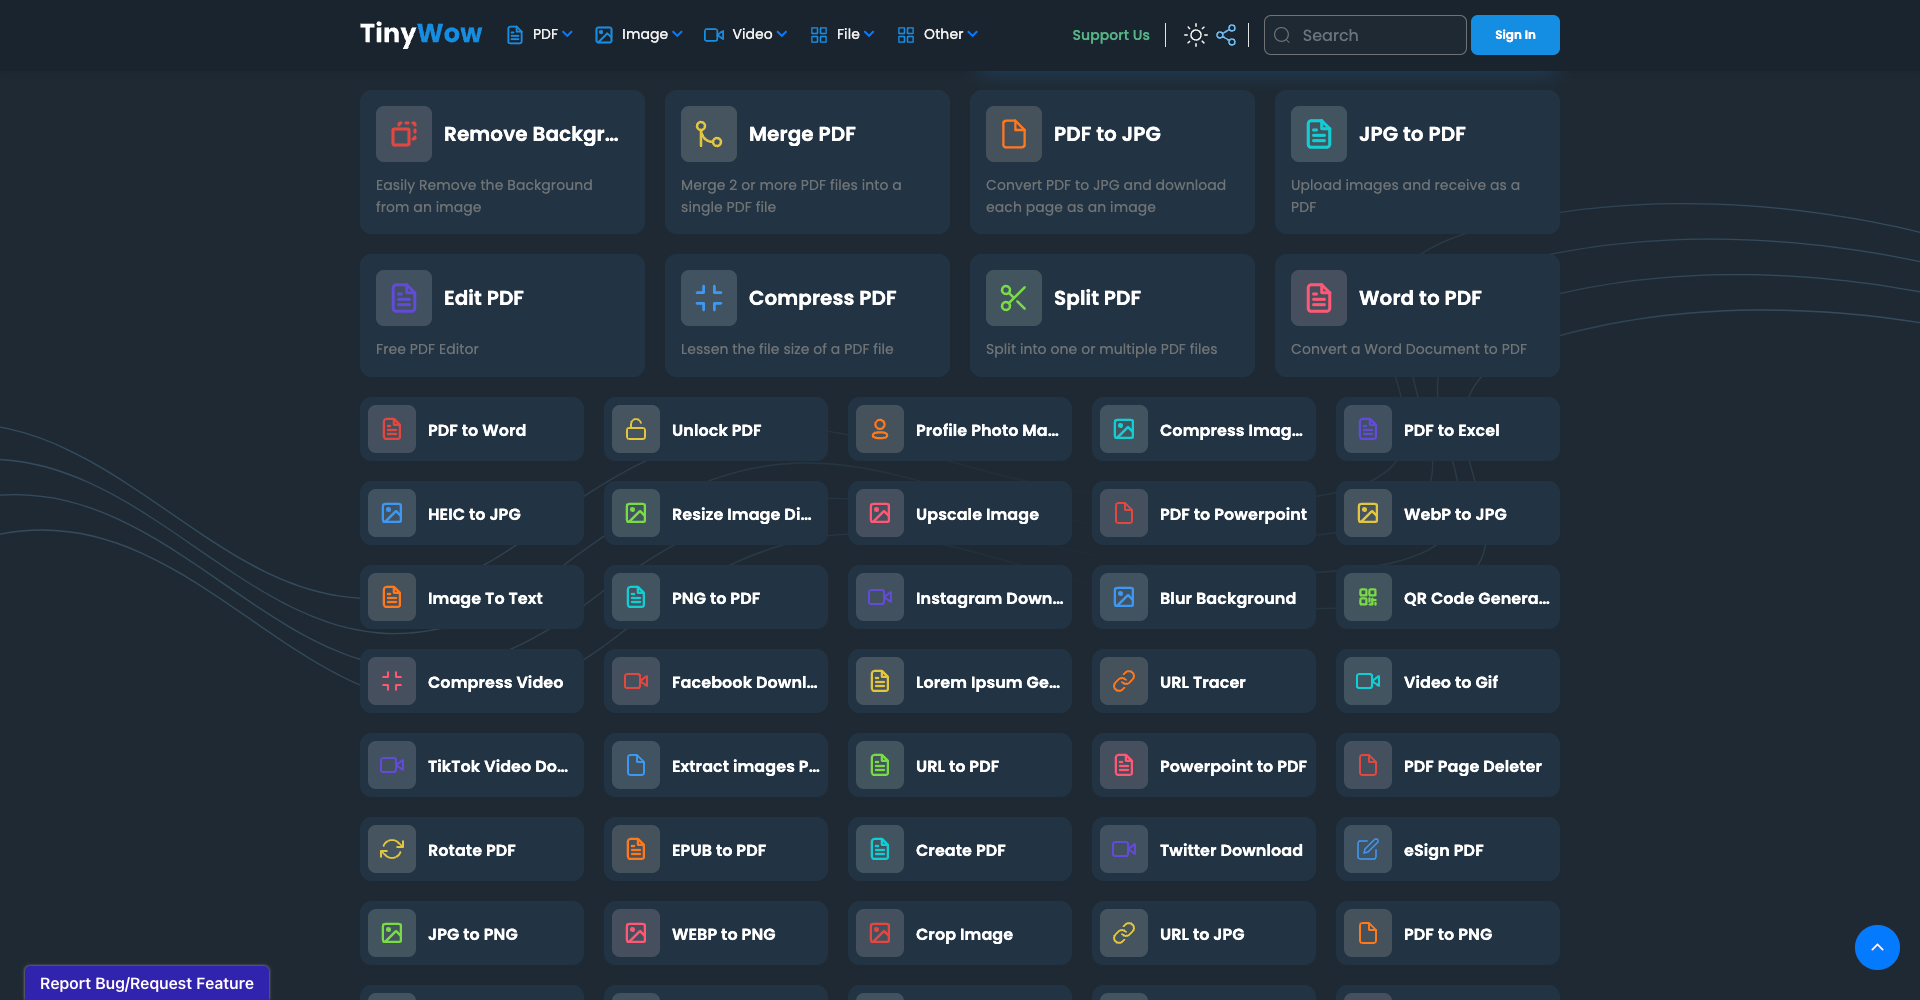Click the Remove Background tool icon
The height and width of the screenshot is (1000, 1920).
pos(404,134)
